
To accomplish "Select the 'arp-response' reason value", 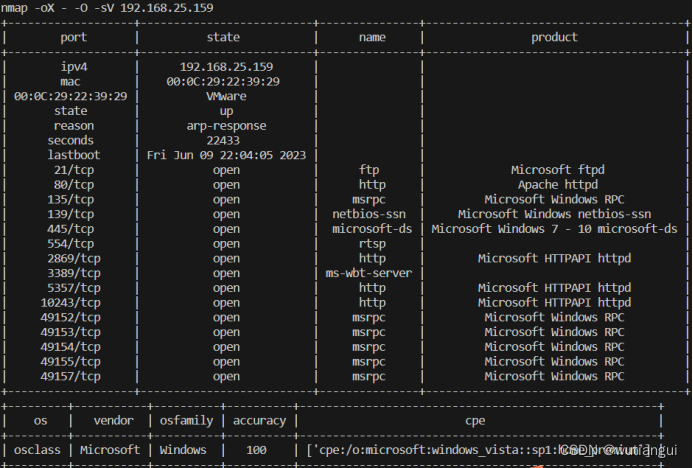I will (x=226, y=126).
